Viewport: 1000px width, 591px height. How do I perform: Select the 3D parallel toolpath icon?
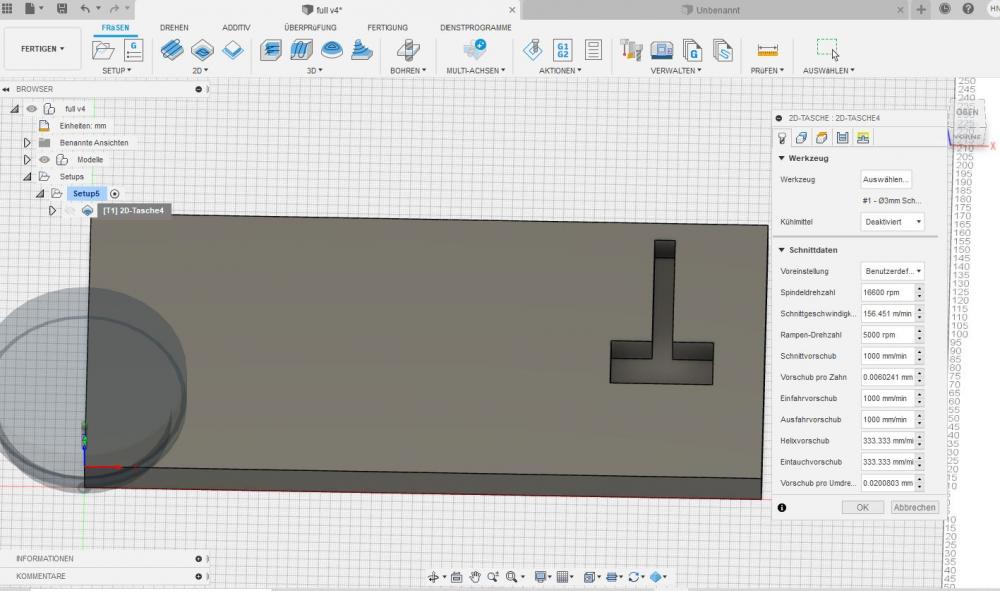point(332,50)
